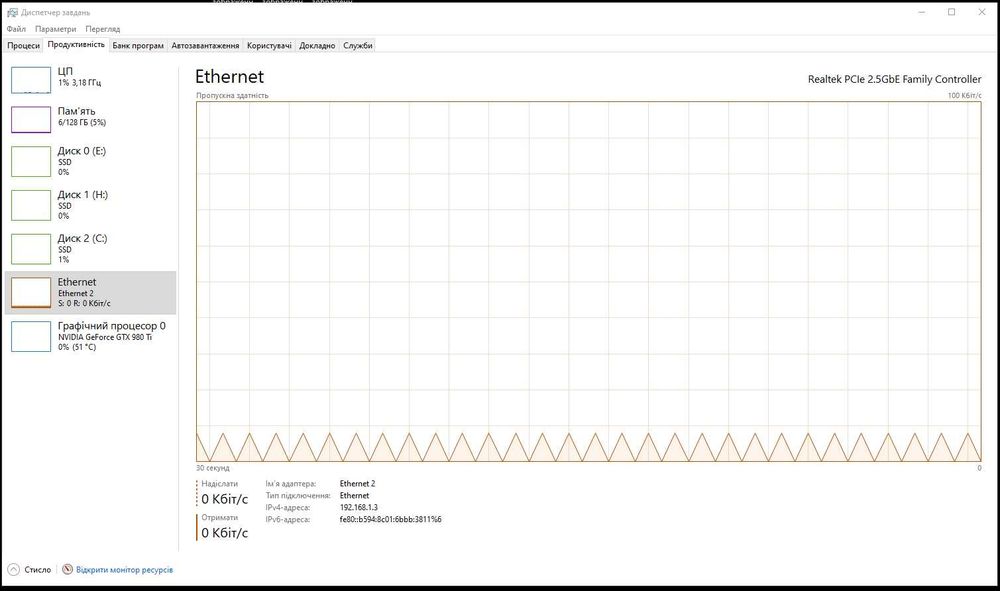Click Відкрити монітор ресурсів link

(124, 569)
